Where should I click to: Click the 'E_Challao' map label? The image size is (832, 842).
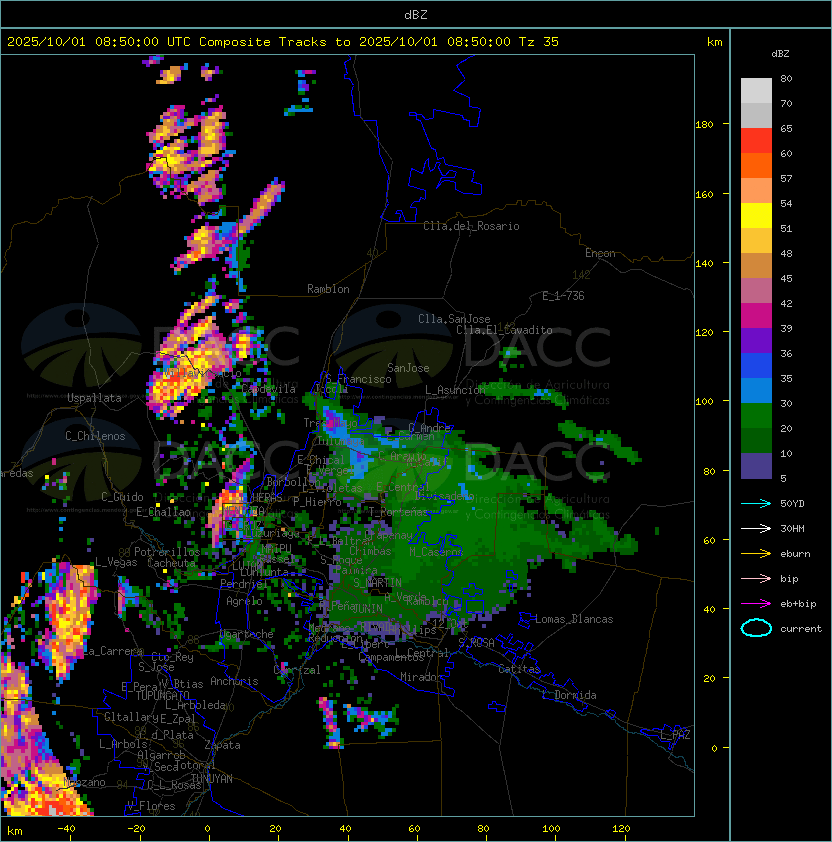pos(163,512)
